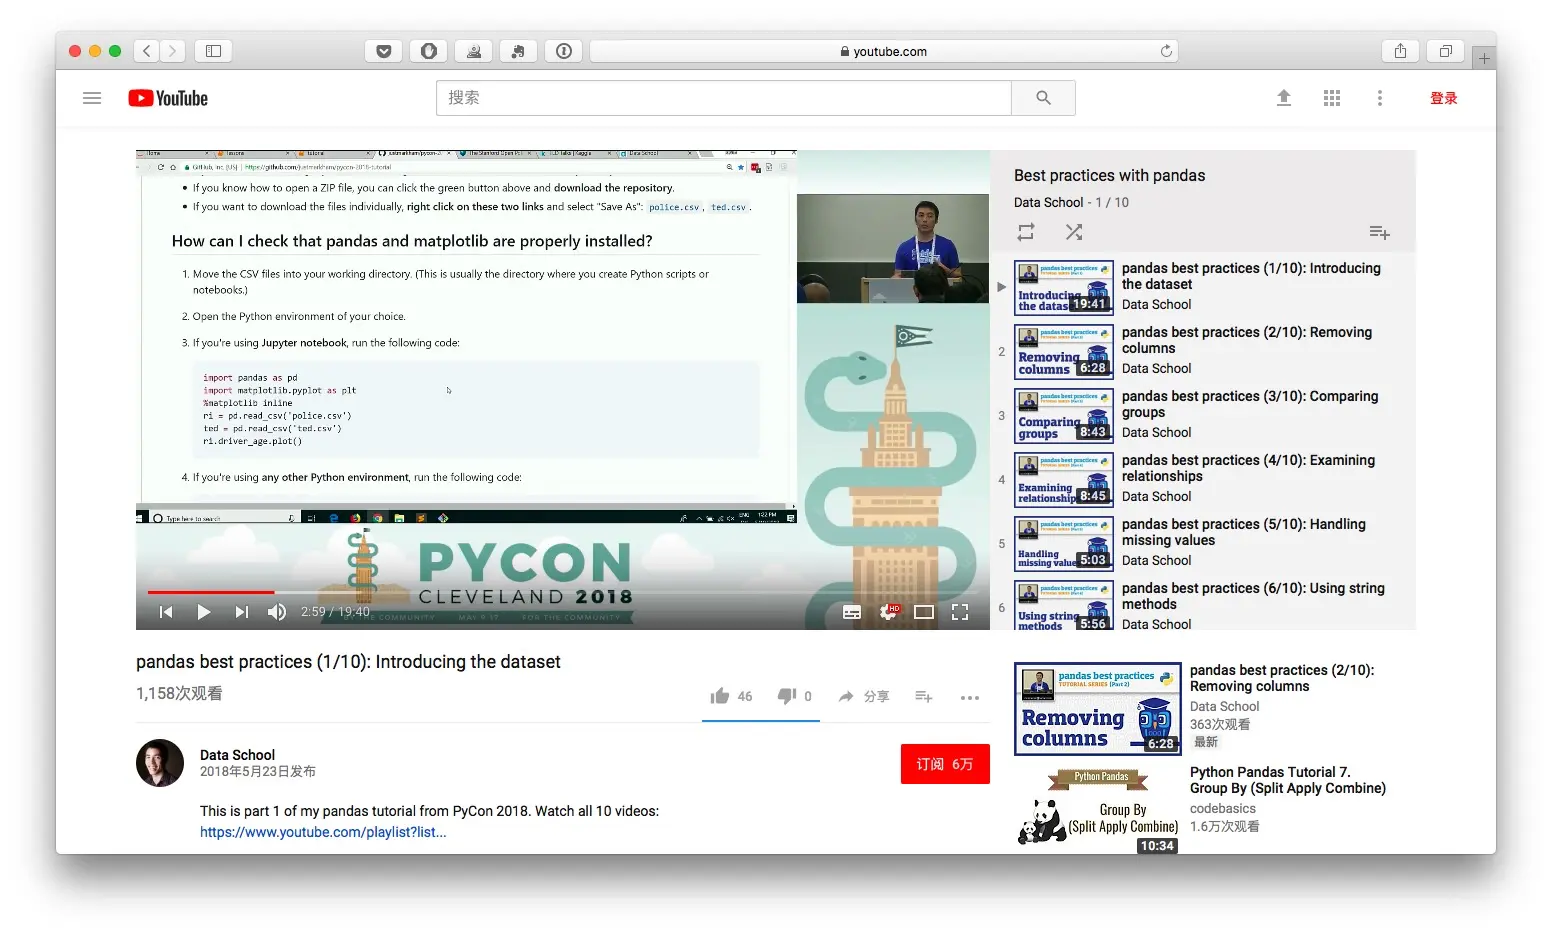Viewport: 1552px width, 934px height.
Task: Open the YouTube hamburger guide menu
Action: pyautogui.click(x=92, y=98)
